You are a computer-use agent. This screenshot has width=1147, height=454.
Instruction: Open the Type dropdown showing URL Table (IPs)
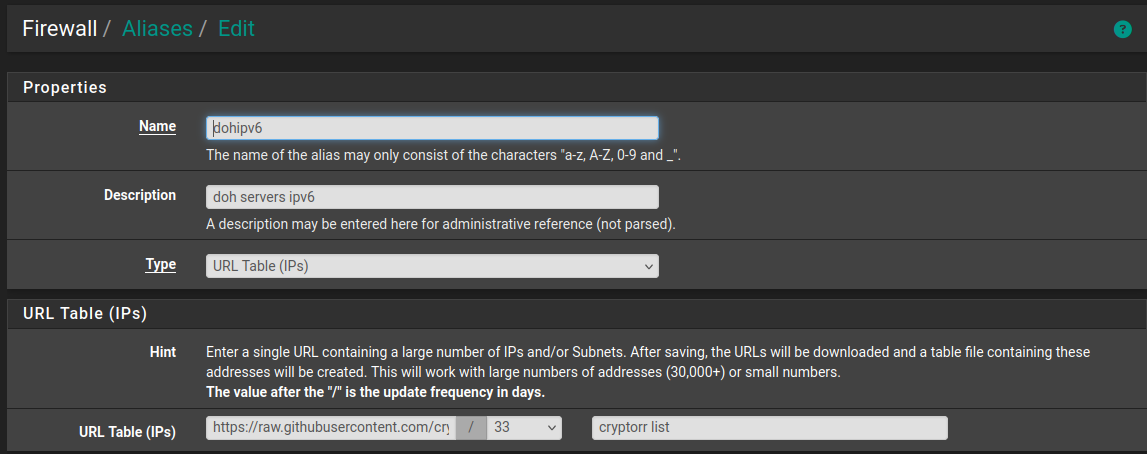[432, 266]
